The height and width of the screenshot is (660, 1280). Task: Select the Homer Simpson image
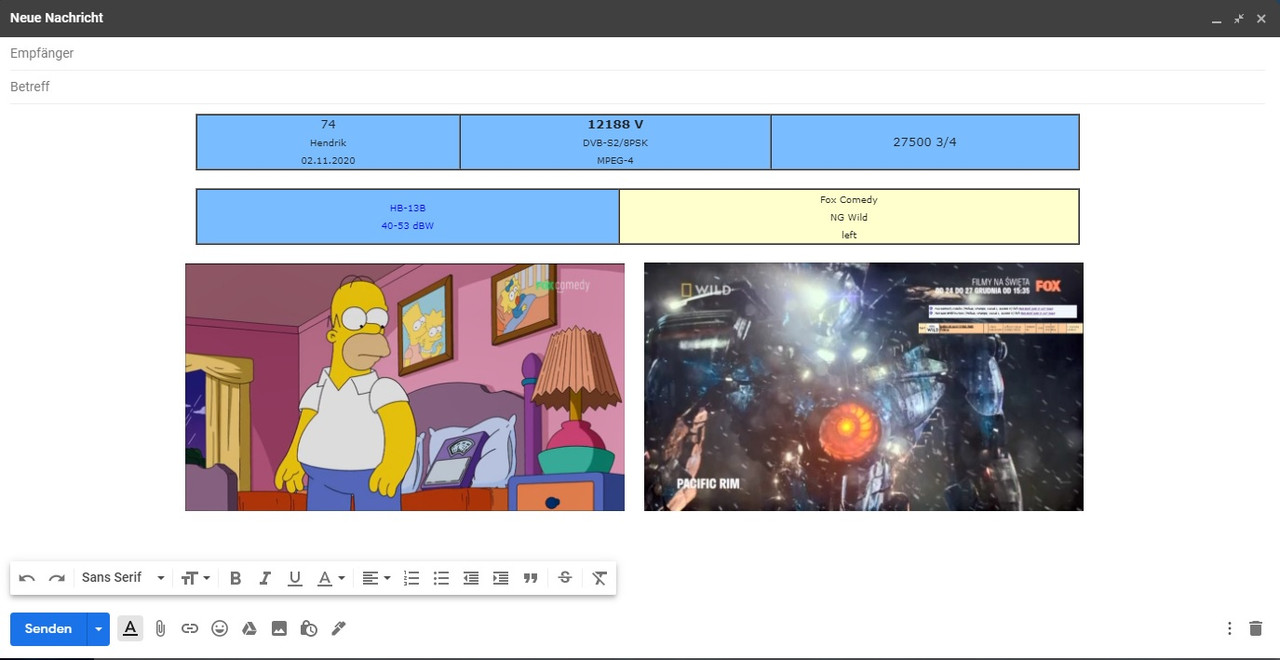405,387
